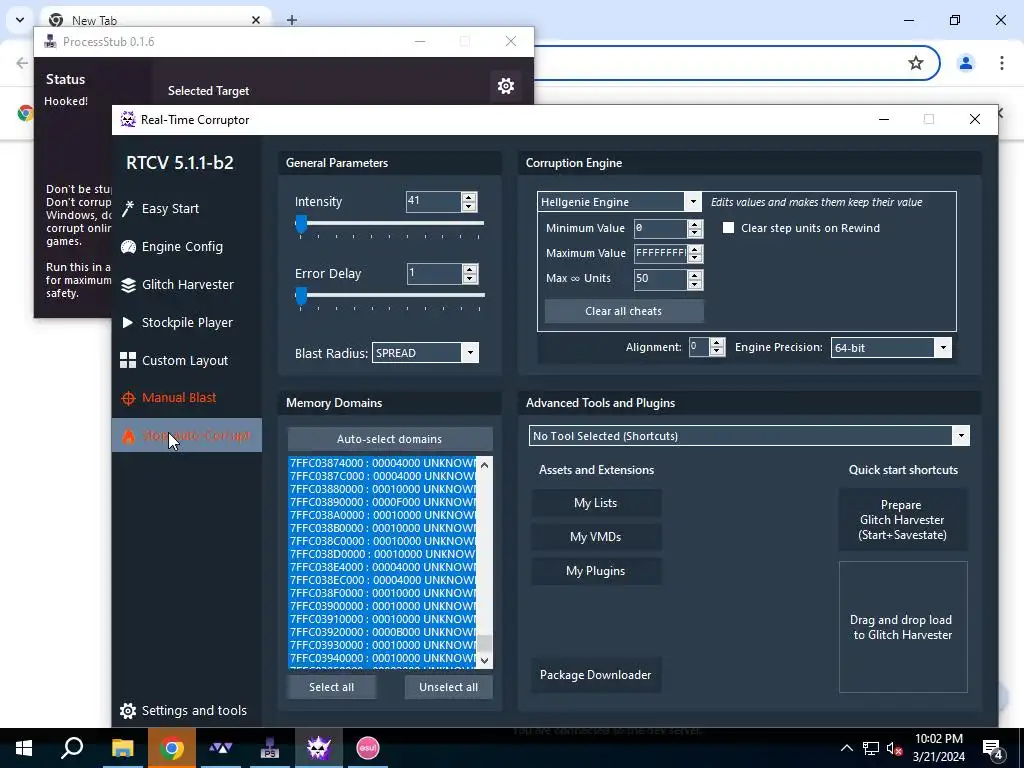The image size is (1024, 768).
Task: Click Error Delay slider handle
Action: [301, 296]
